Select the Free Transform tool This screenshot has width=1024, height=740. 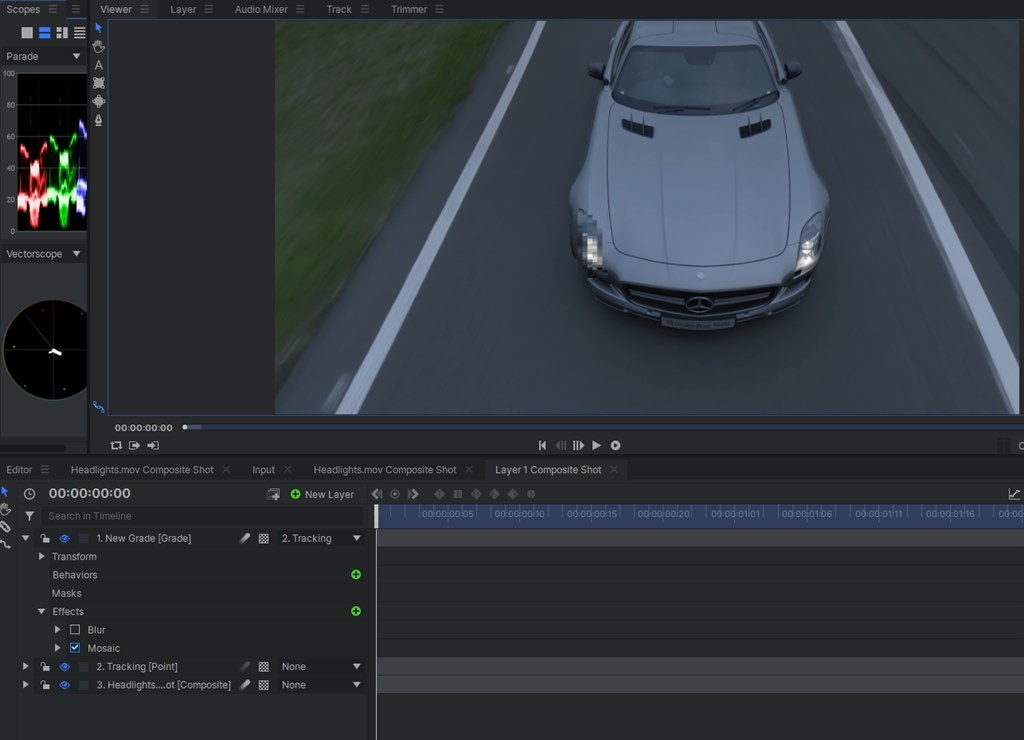coord(97,80)
